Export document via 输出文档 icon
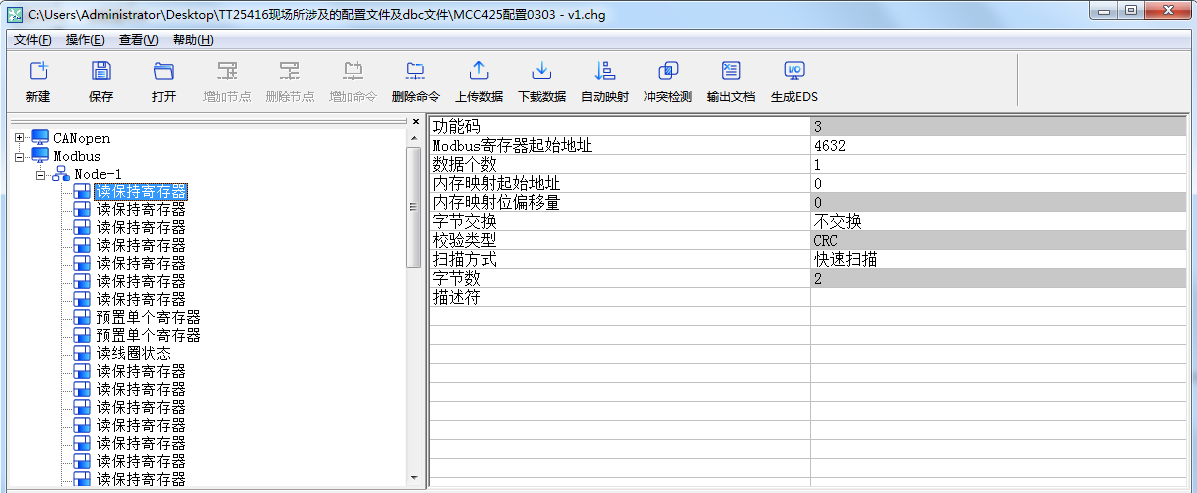 (731, 72)
